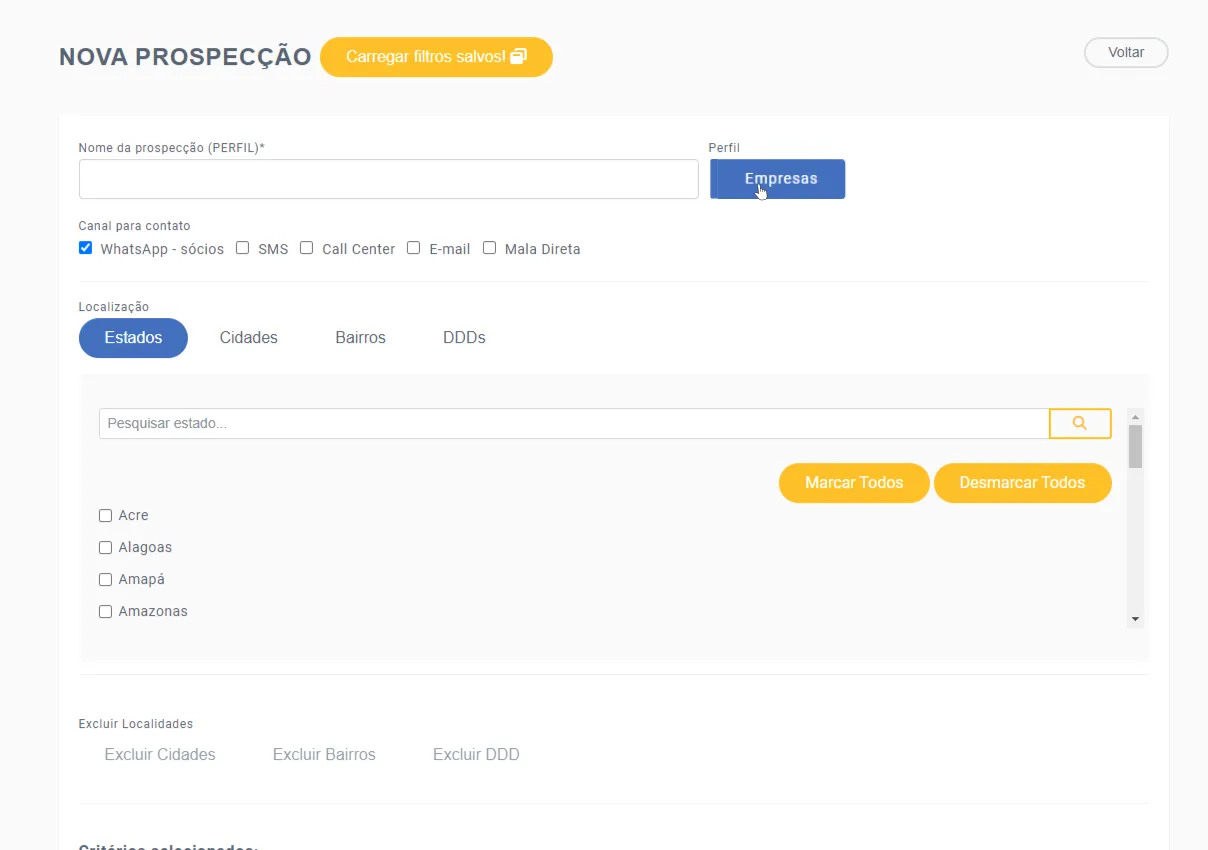Switch to the Cidades location tab
This screenshot has width=1208, height=850.
pyautogui.click(x=249, y=338)
